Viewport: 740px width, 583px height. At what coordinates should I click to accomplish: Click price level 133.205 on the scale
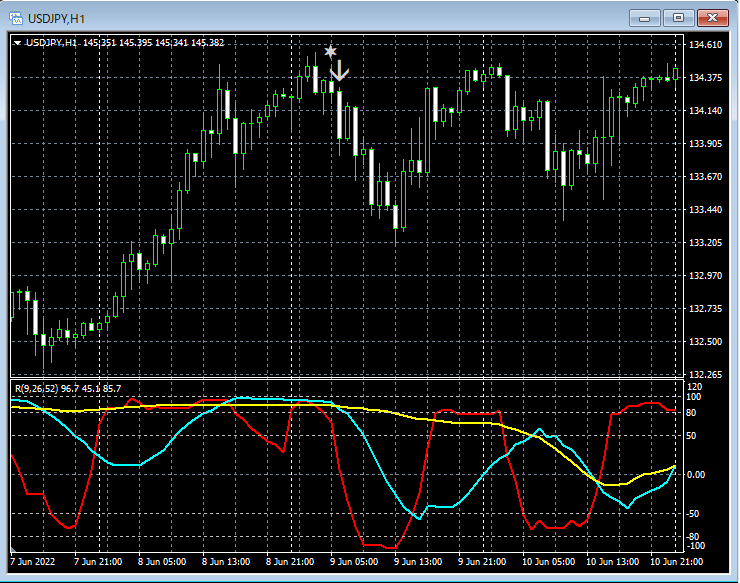click(x=706, y=243)
